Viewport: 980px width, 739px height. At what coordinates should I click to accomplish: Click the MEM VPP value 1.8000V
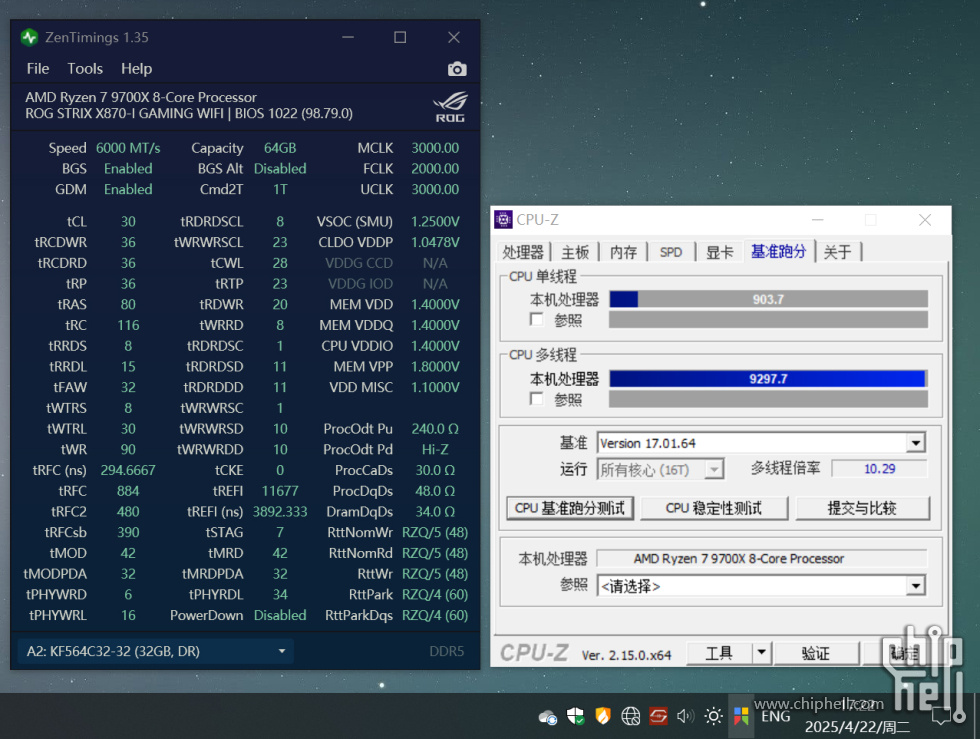point(435,367)
